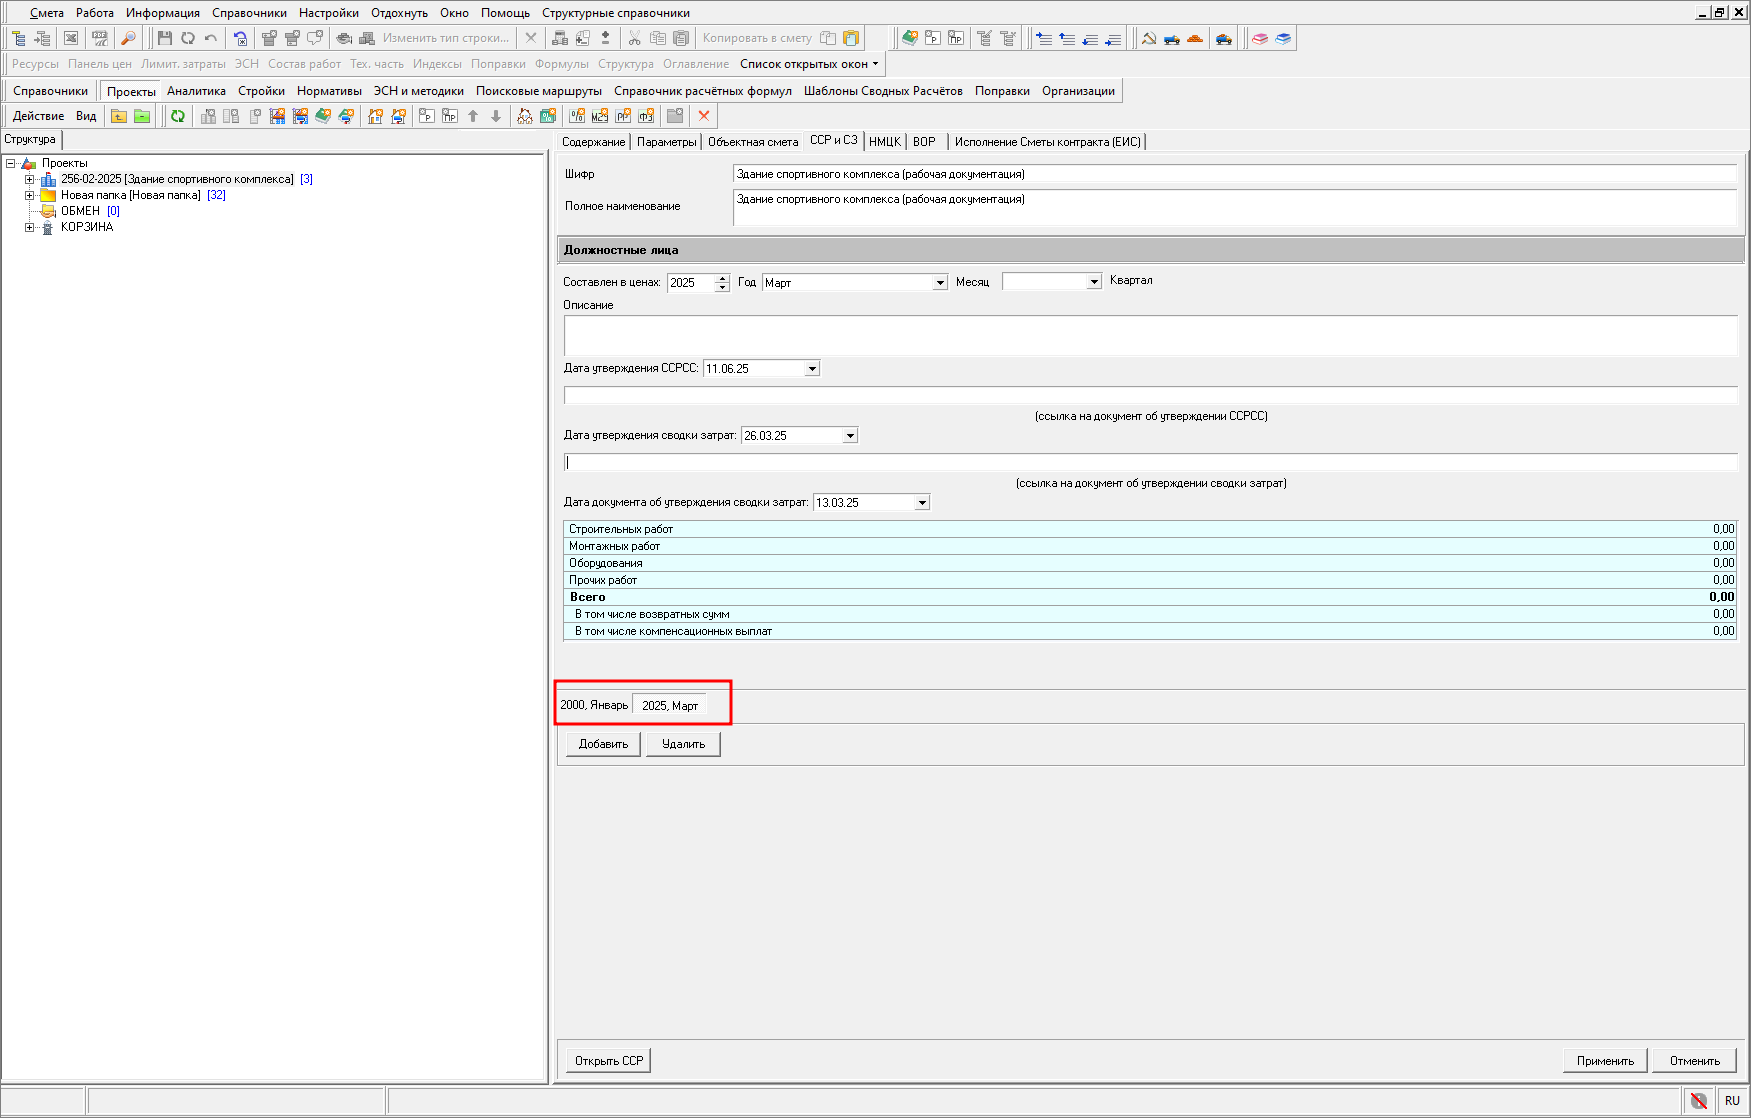This screenshot has width=1751, height=1118.
Task: Click the move up arrow icon
Action: 473,116
